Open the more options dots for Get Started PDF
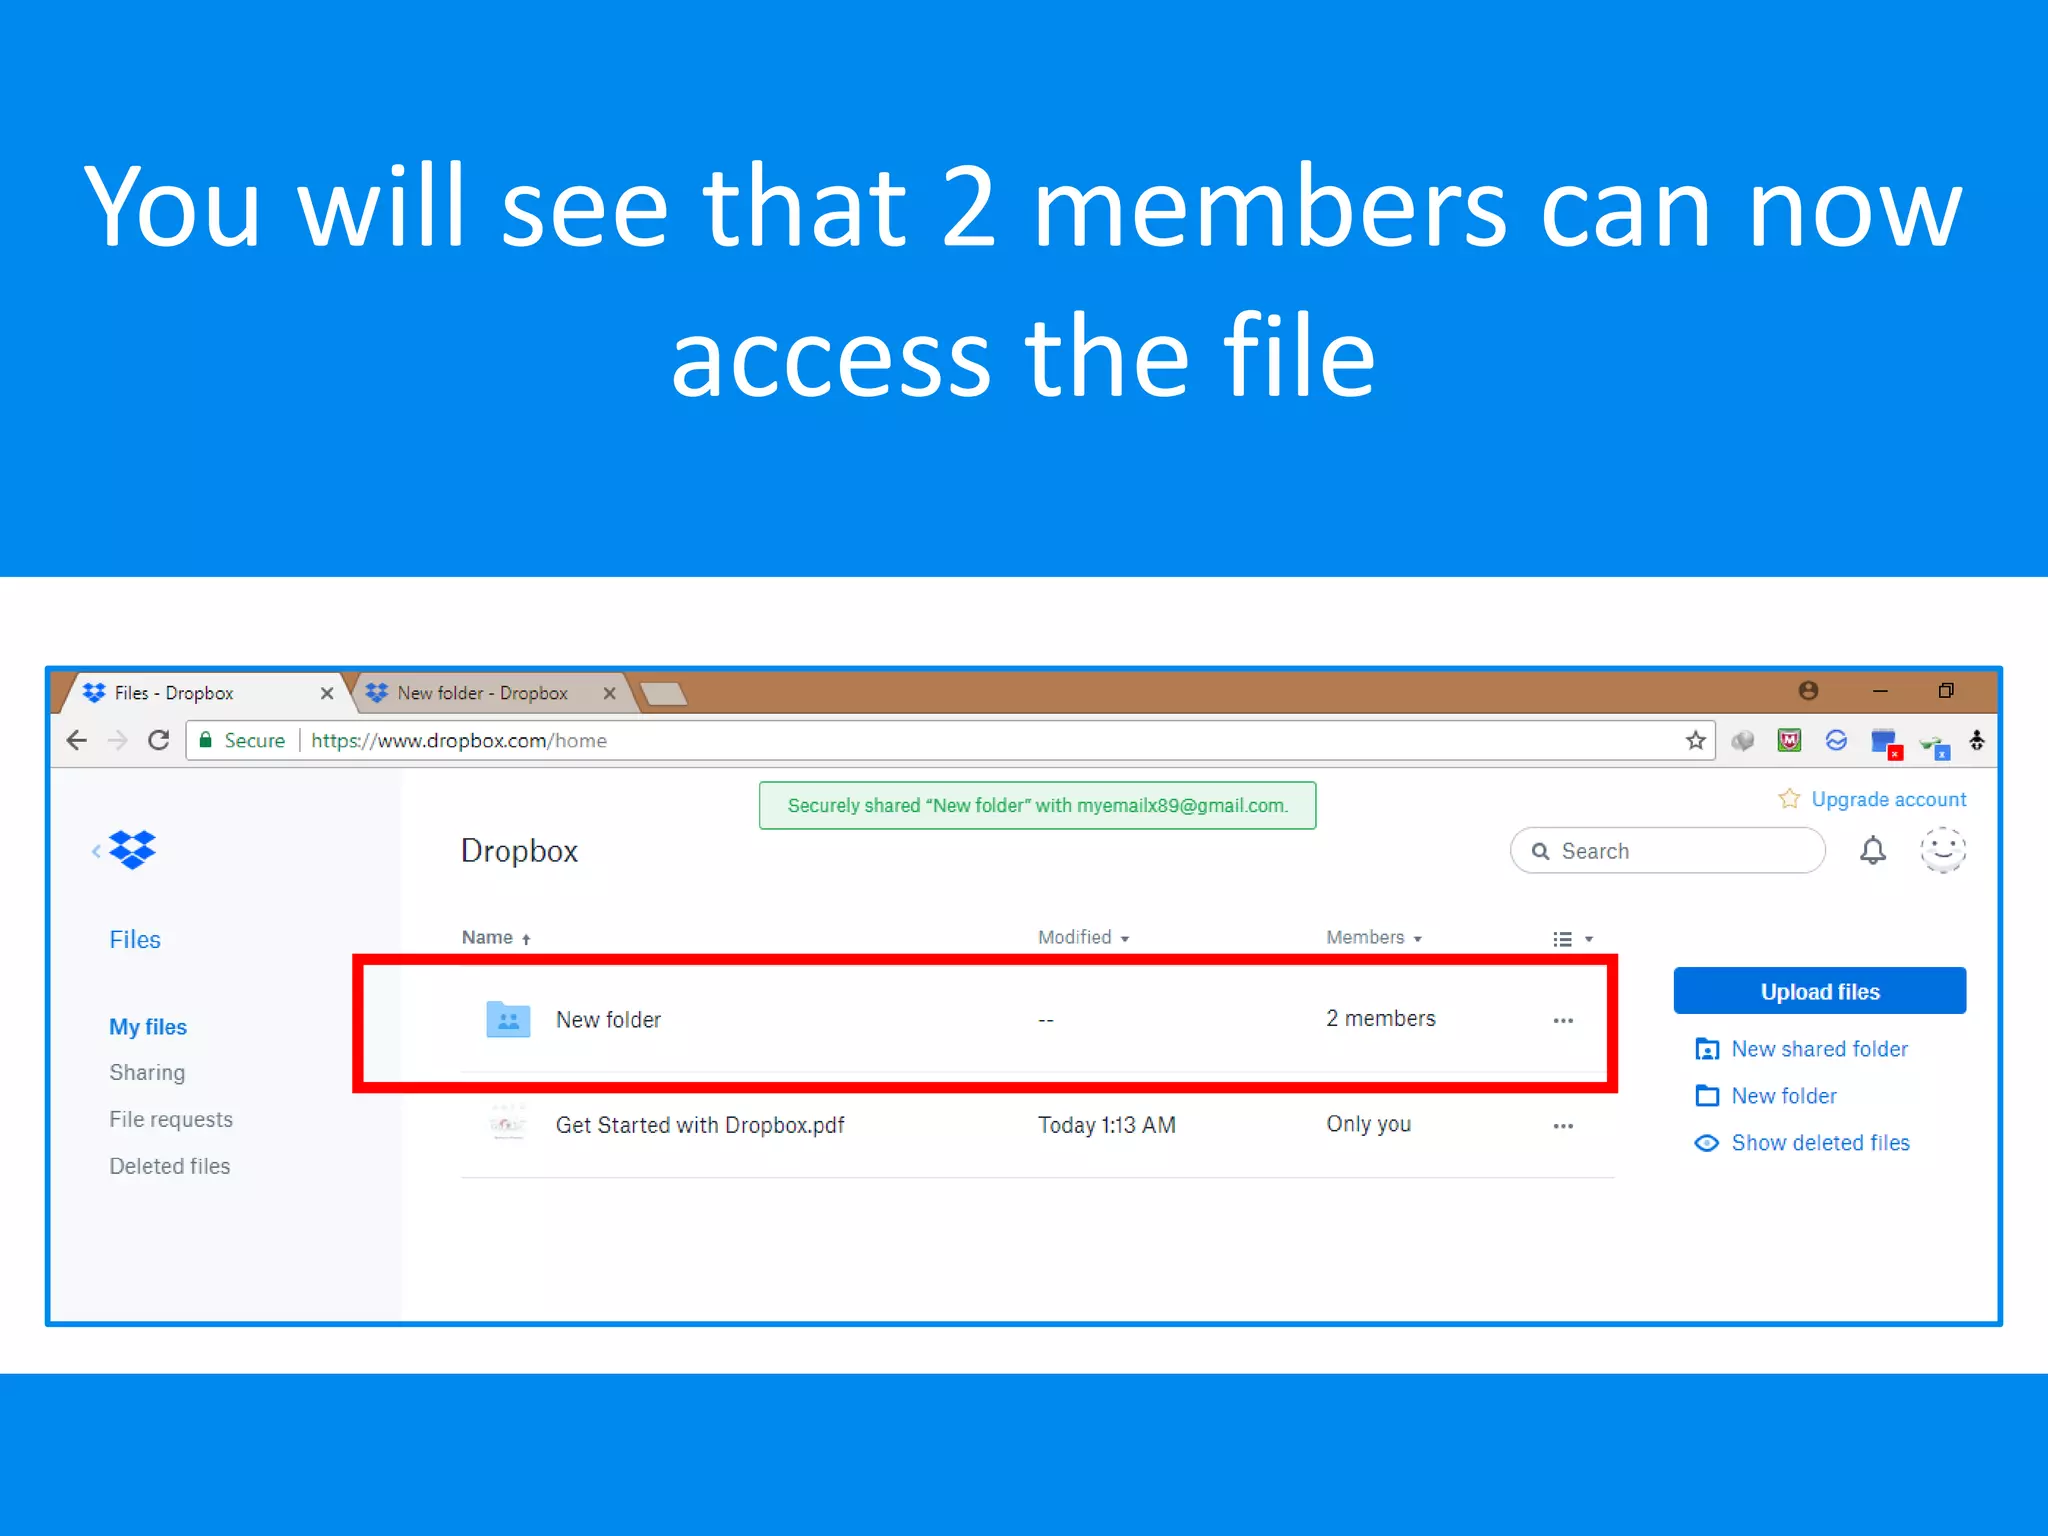This screenshot has width=2048, height=1536. coord(1563,1126)
